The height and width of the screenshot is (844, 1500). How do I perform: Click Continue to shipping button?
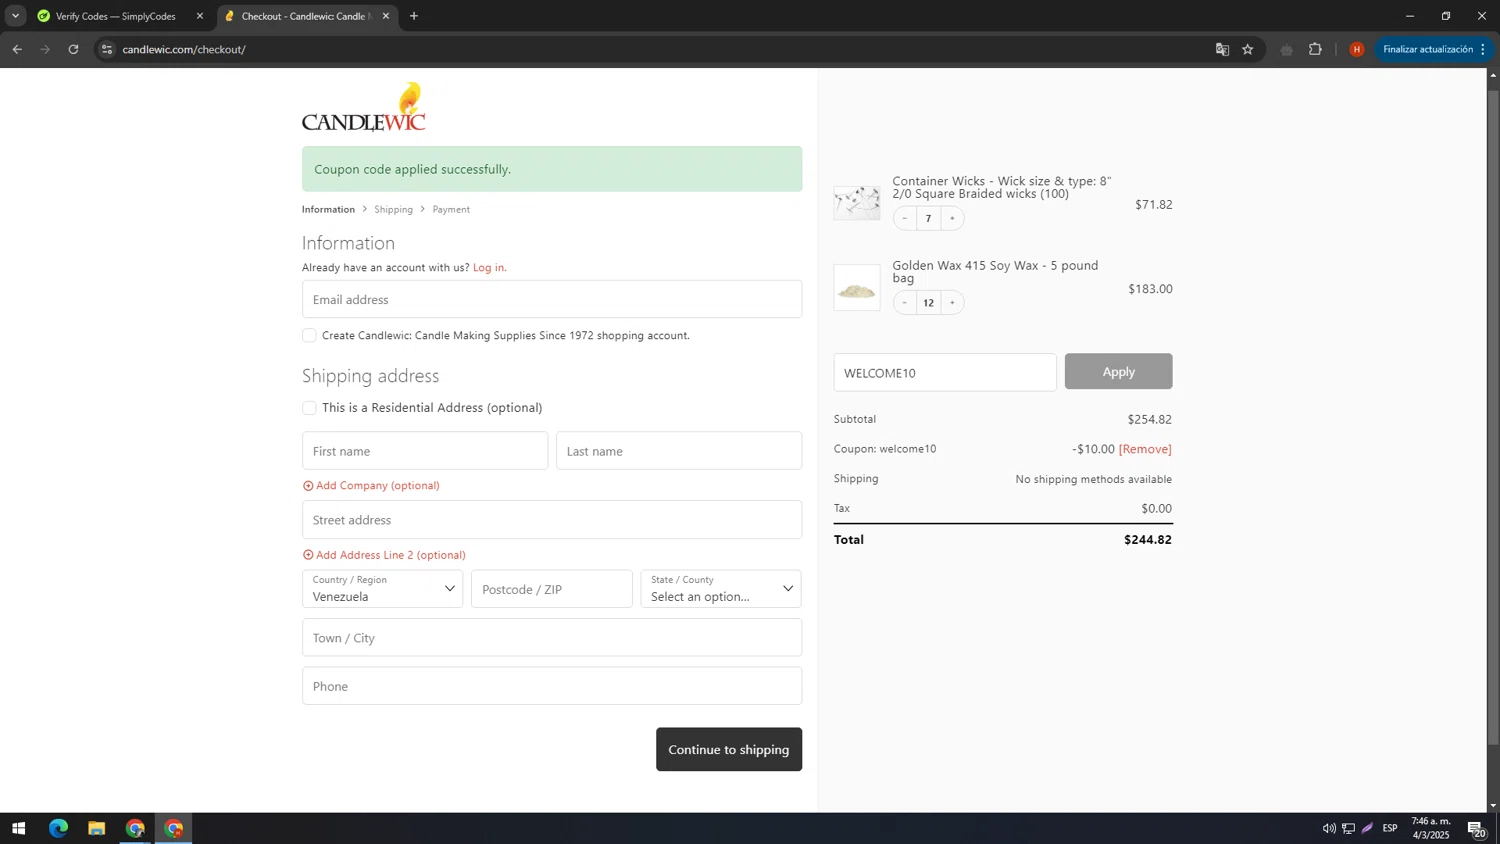(x=729, y=749)
